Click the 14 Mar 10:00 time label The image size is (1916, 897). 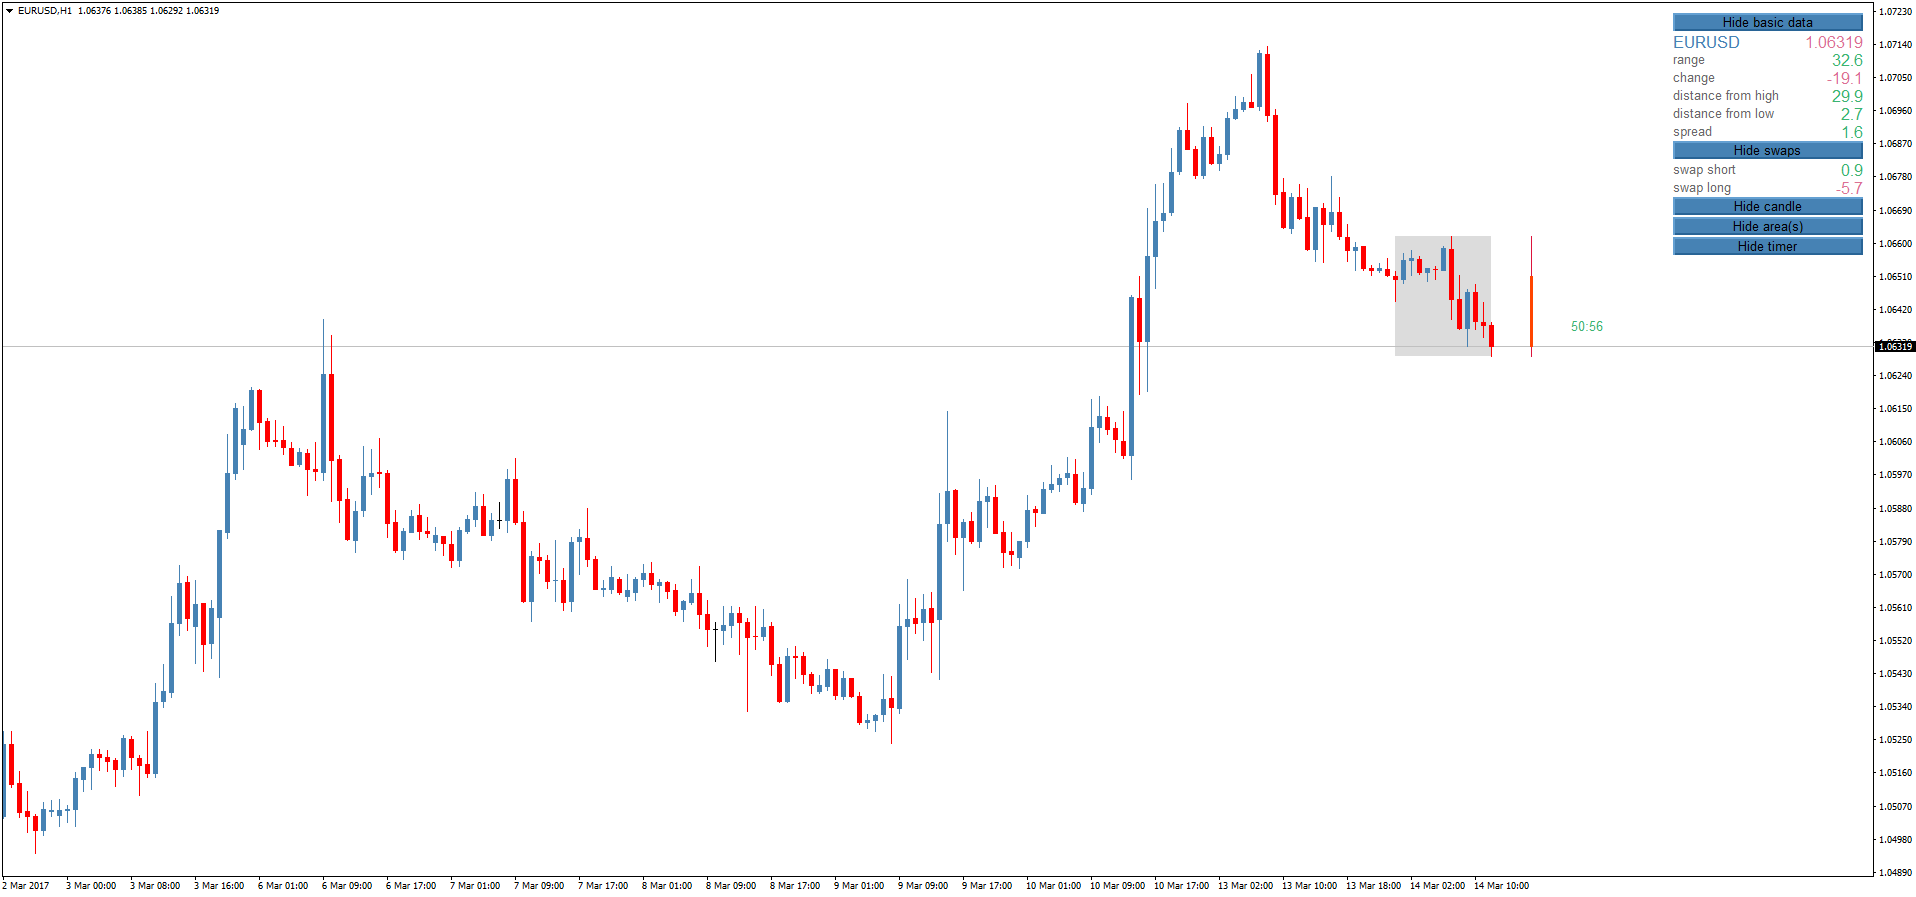coord(1501,885)
